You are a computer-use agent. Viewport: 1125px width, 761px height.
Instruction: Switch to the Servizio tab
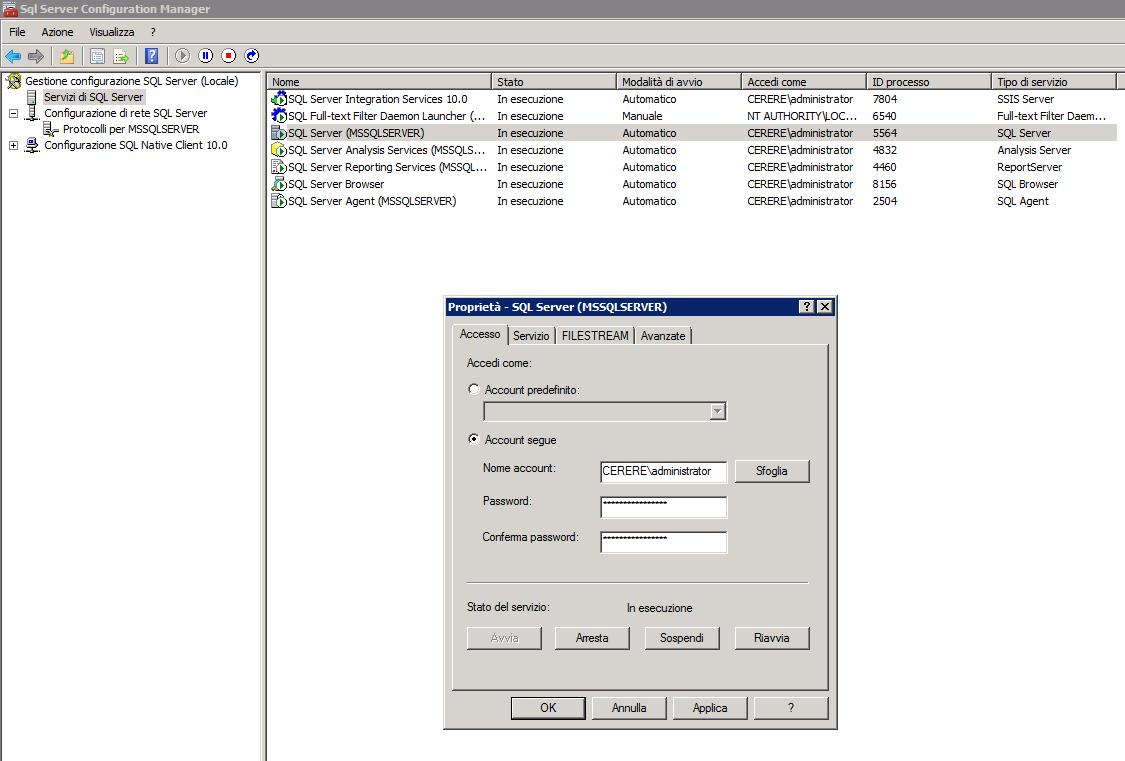pyautogui.click(x=531, y=336)
